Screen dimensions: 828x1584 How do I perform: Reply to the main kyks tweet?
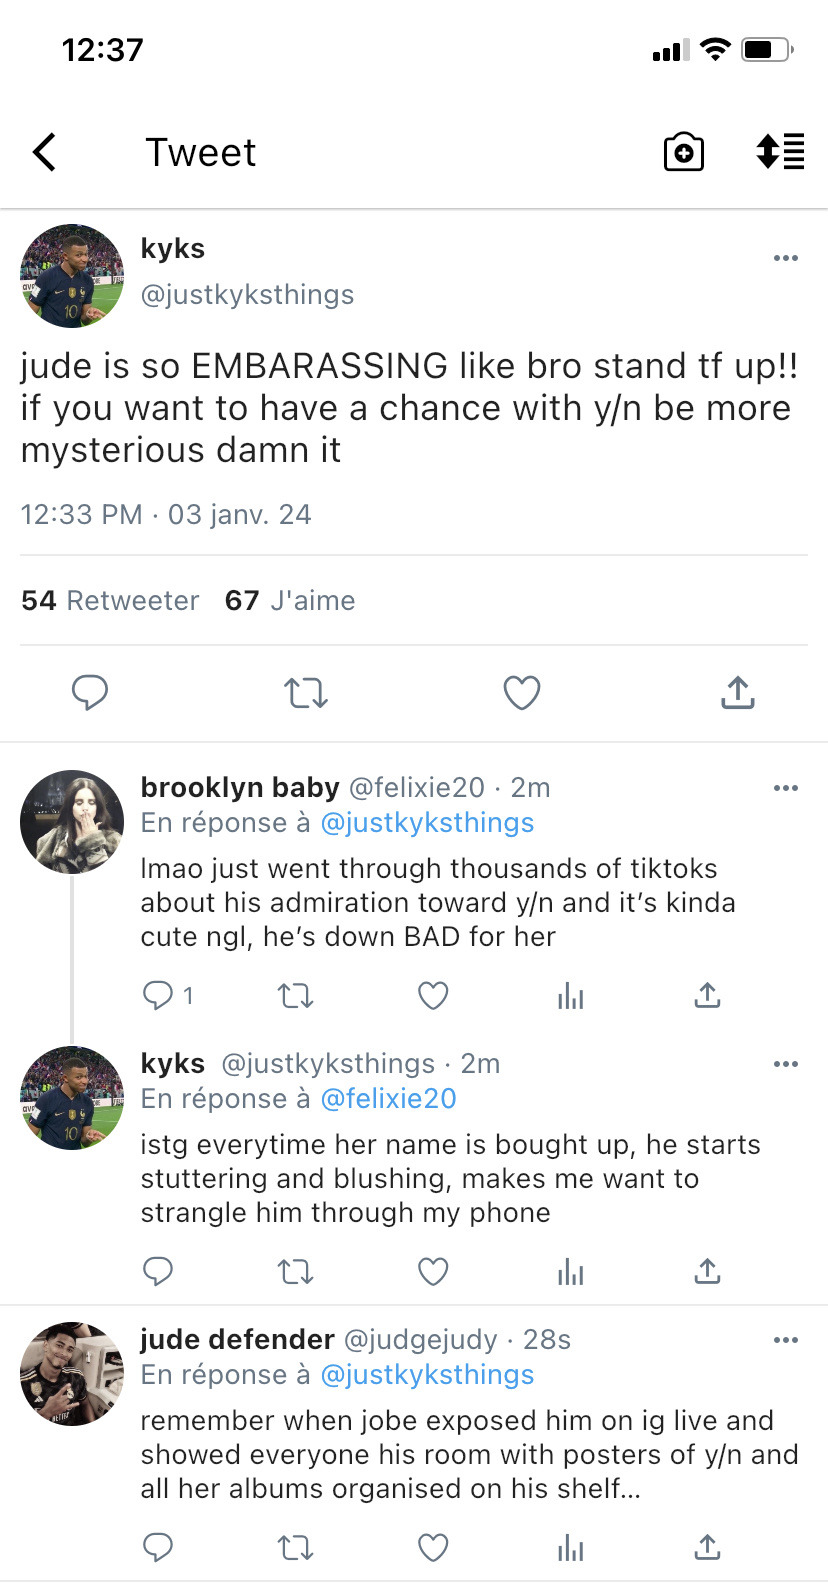(x=90, y=692)
